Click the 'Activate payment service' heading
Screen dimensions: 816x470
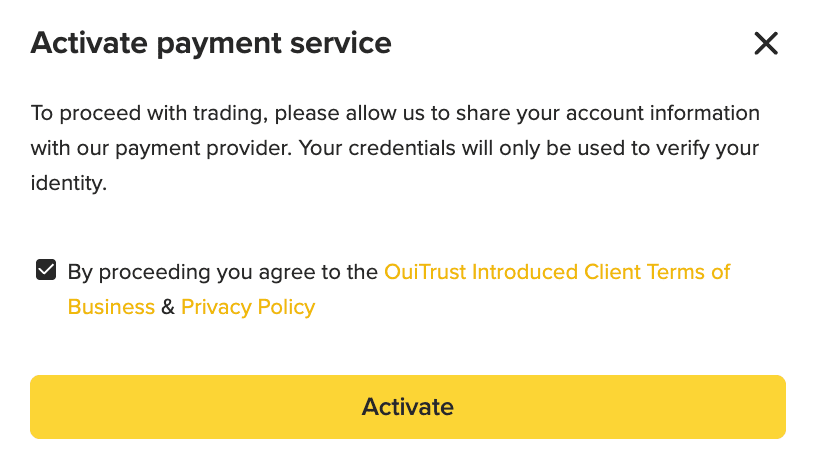(211, 43)
